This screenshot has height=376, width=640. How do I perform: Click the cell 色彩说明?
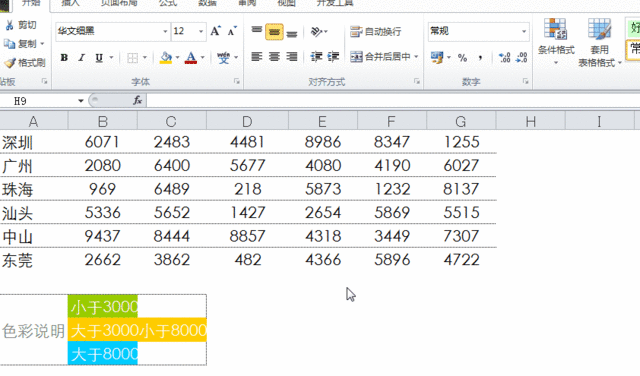pos(34,330)
